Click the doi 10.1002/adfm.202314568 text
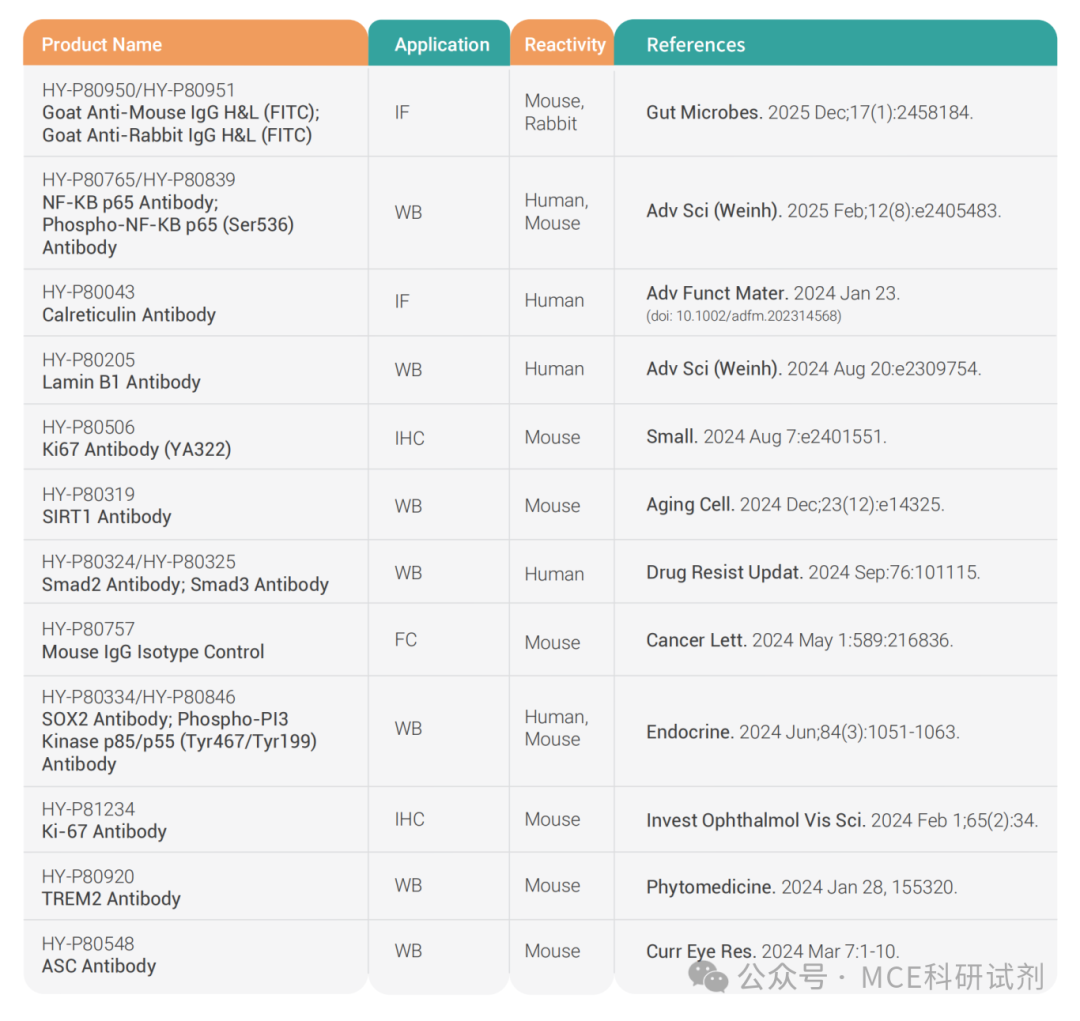Image resolution: width=1080 pixels, height=1021 pixels. pos(744,316)
